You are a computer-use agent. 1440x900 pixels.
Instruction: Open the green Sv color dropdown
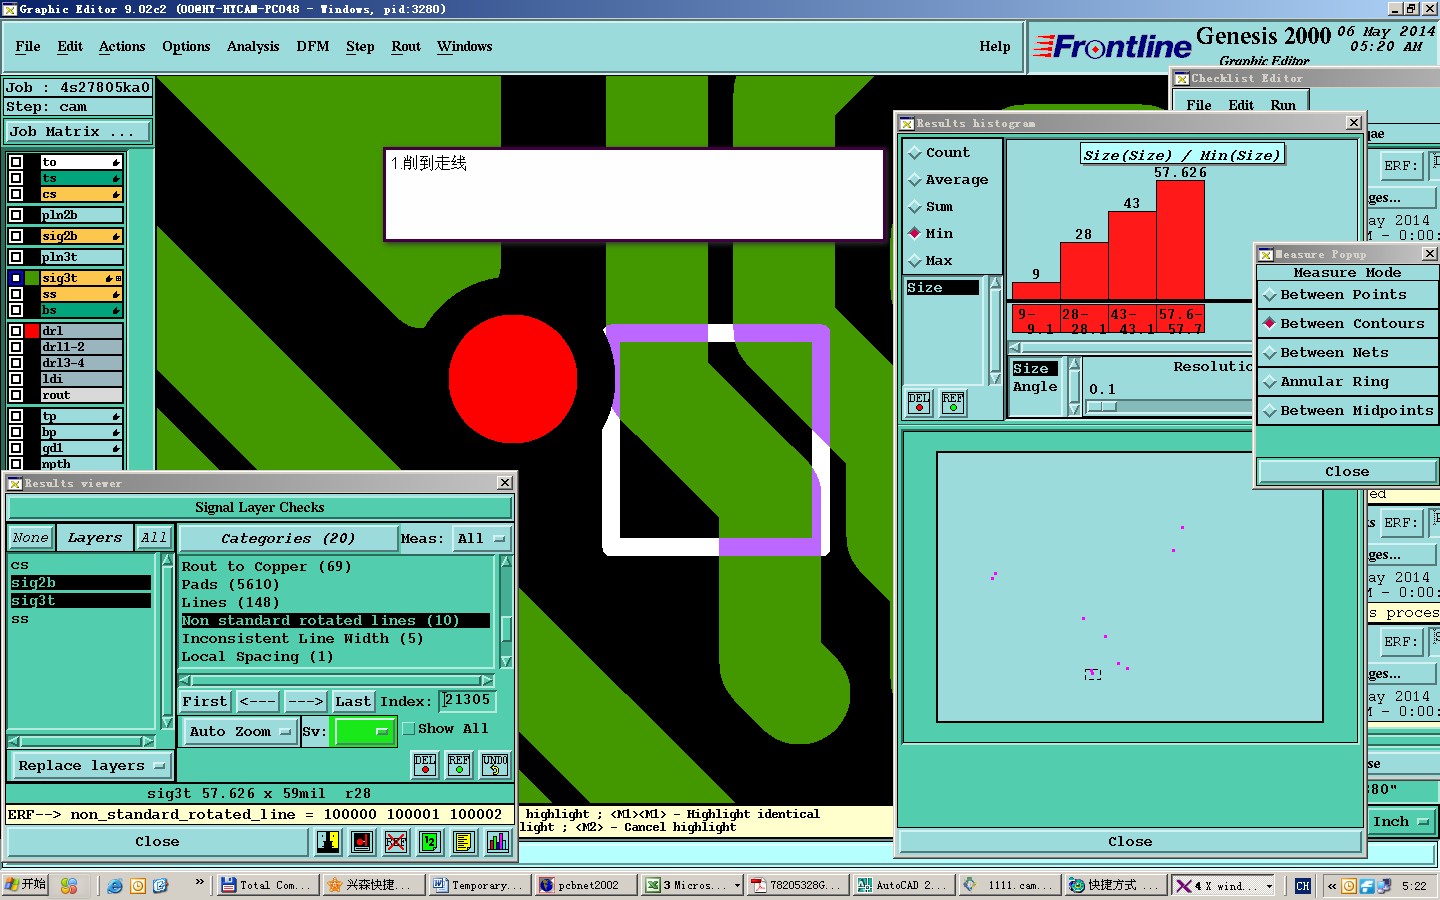click(362, 732)
